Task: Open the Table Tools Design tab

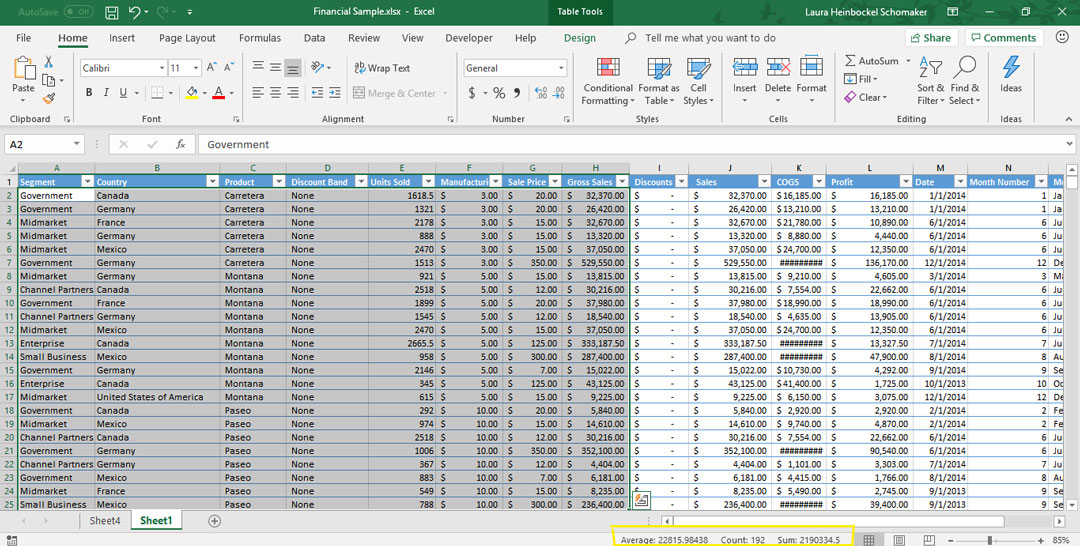Action: (580, 39)
